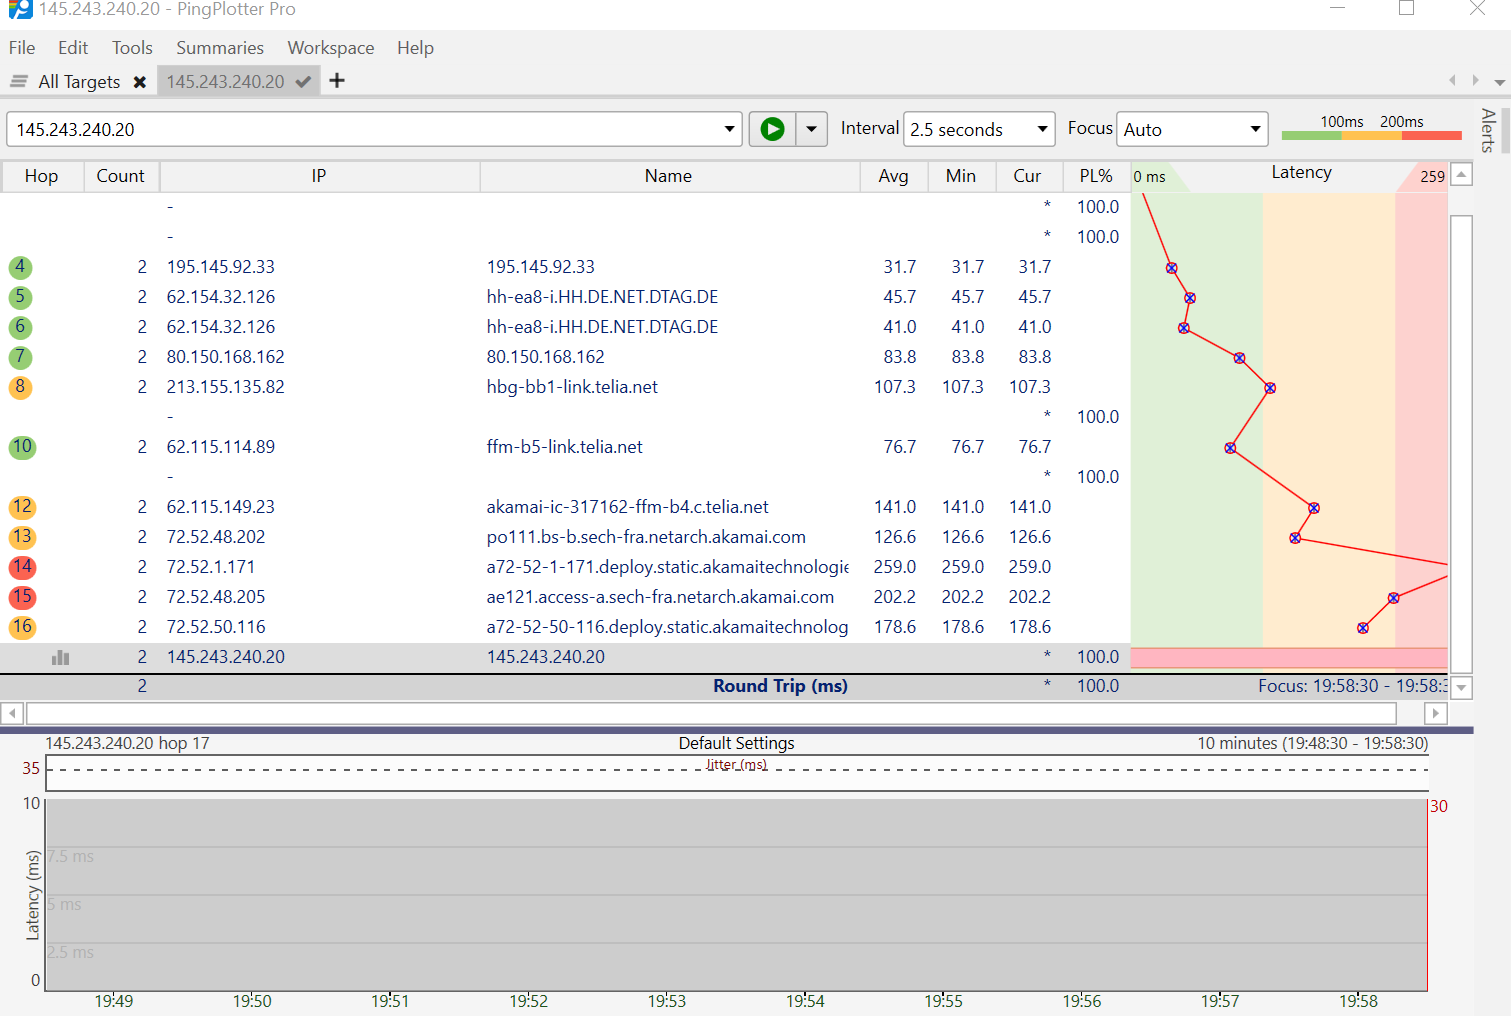Select hop 6 green circle icon
The image size is (1511, 1016).
(x=20, y=327)
